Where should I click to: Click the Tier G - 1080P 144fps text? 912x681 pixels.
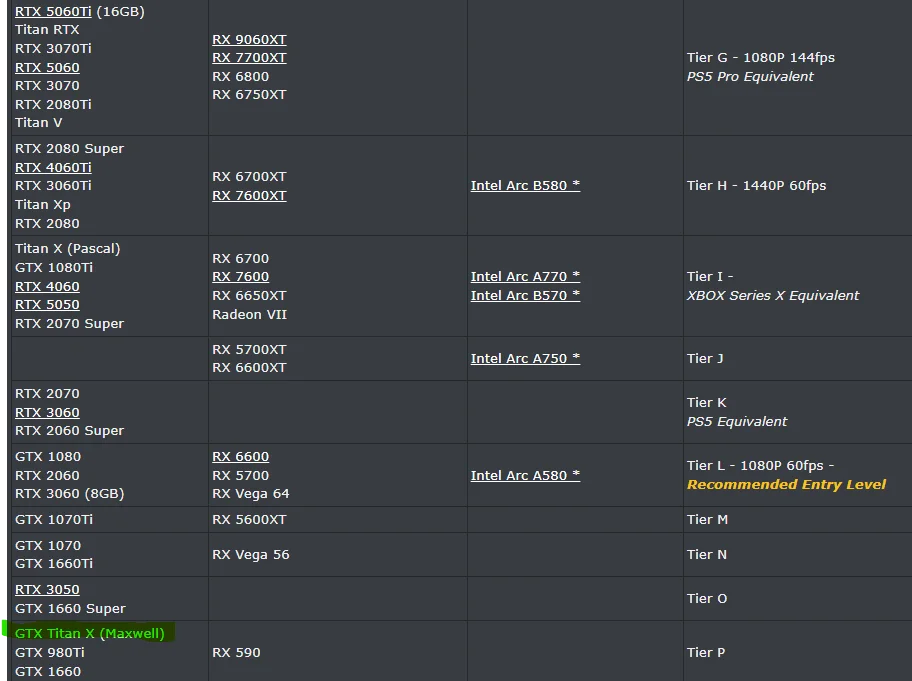pyautogui.click(x=760, y=58)
